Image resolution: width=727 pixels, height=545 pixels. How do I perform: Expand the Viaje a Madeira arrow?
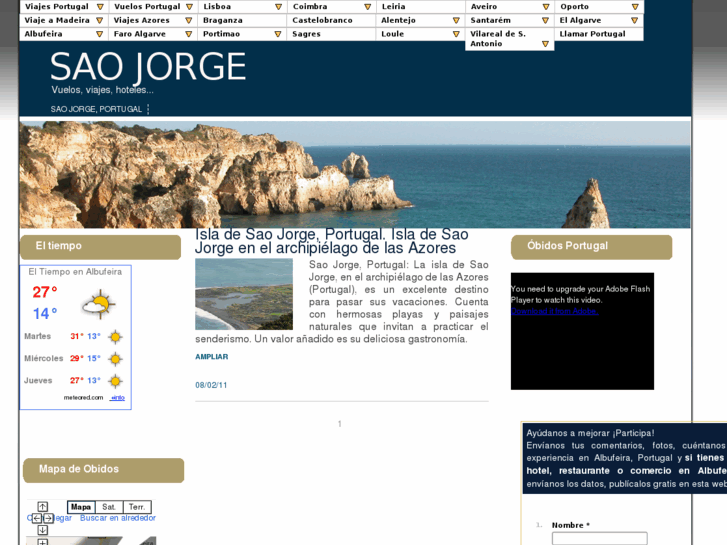pyautogui.click(x=99, y=20)
